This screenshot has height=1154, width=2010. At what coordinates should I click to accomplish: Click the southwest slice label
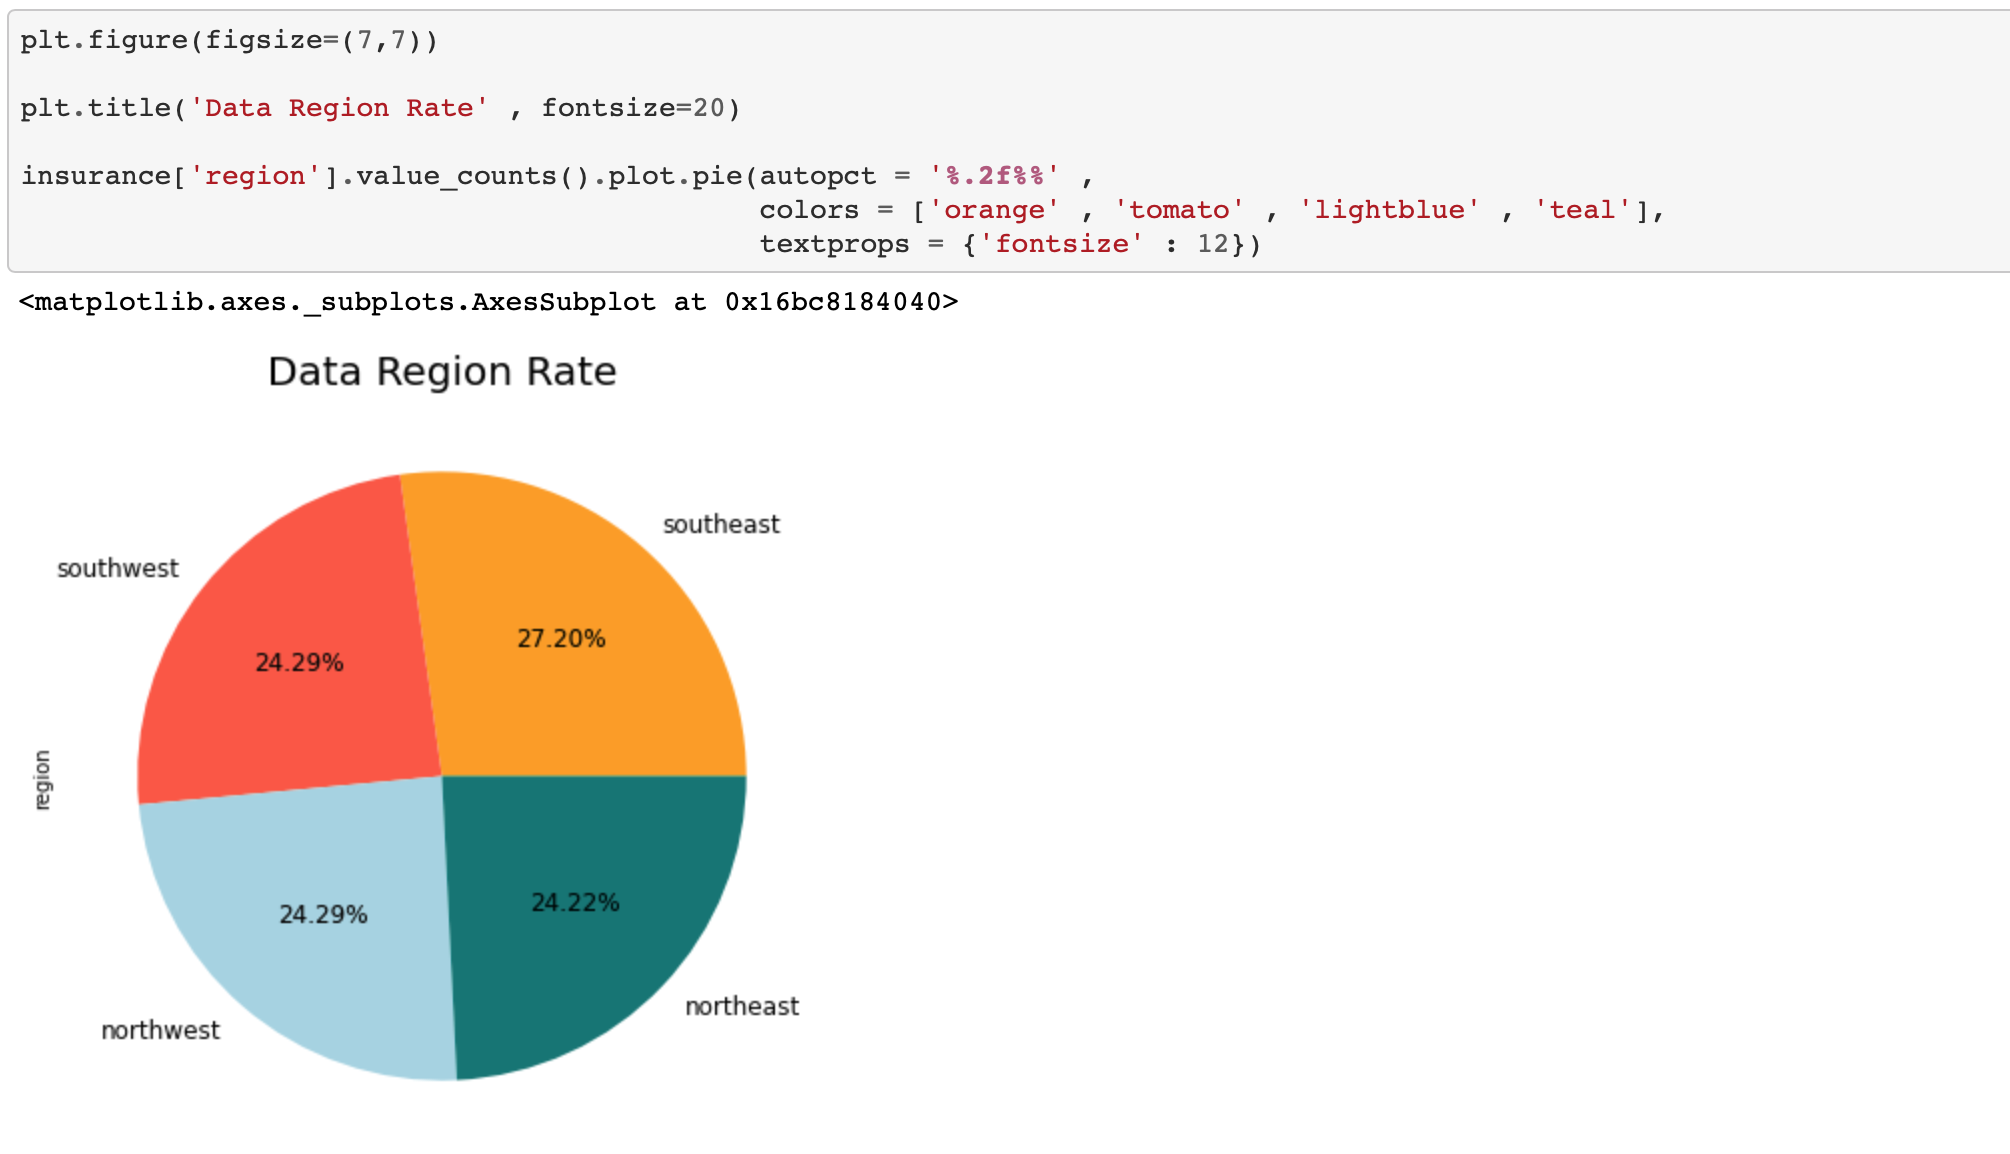coord(118,569)
